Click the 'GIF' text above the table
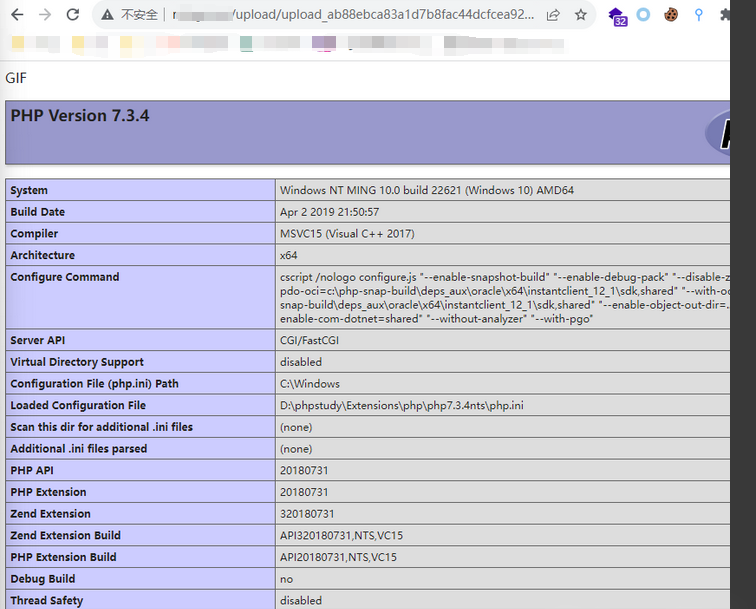756x609 pixels. [16, 78]
